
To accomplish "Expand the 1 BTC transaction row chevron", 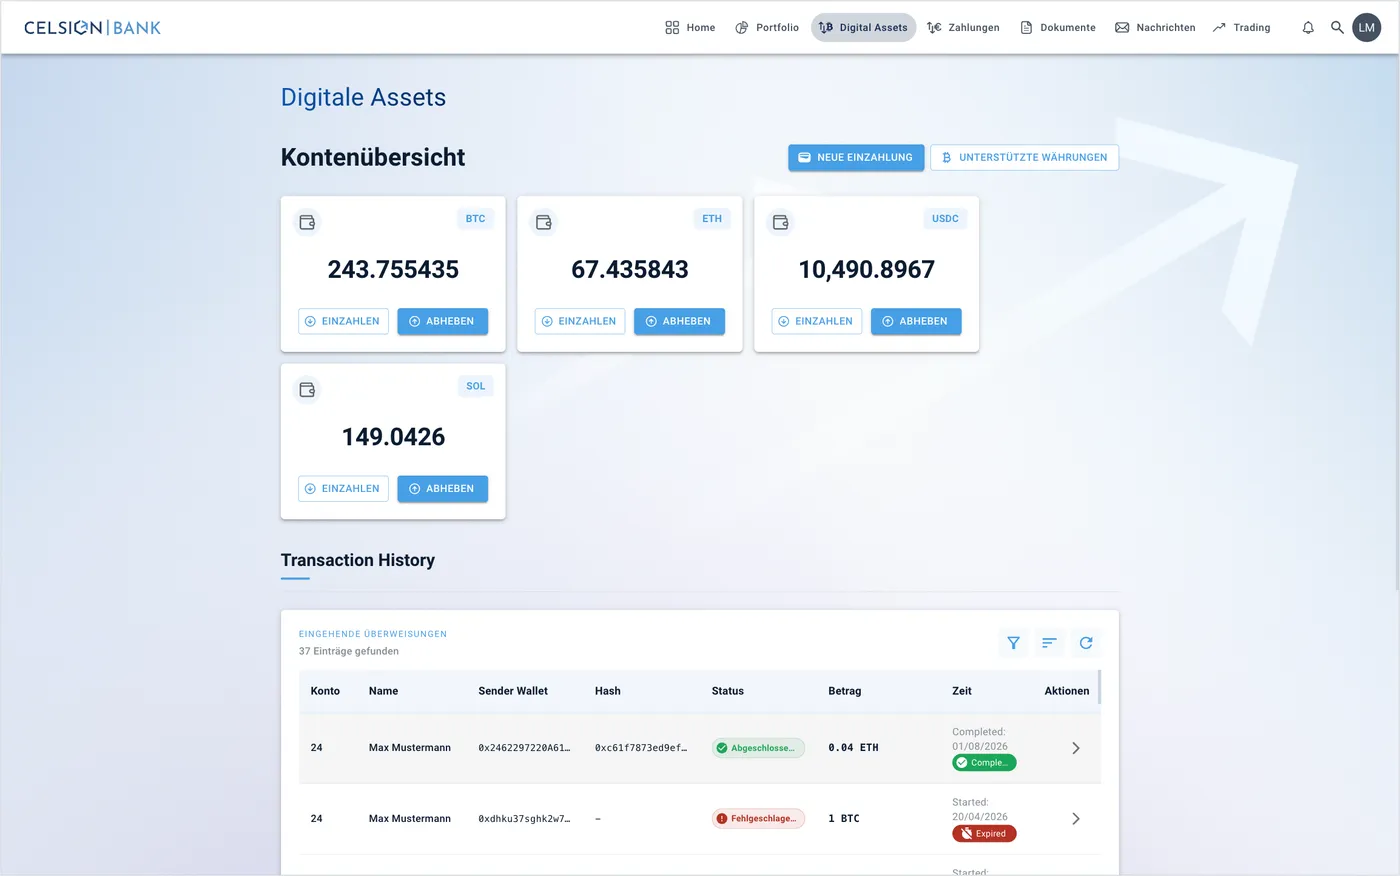I will [1076, 818].
